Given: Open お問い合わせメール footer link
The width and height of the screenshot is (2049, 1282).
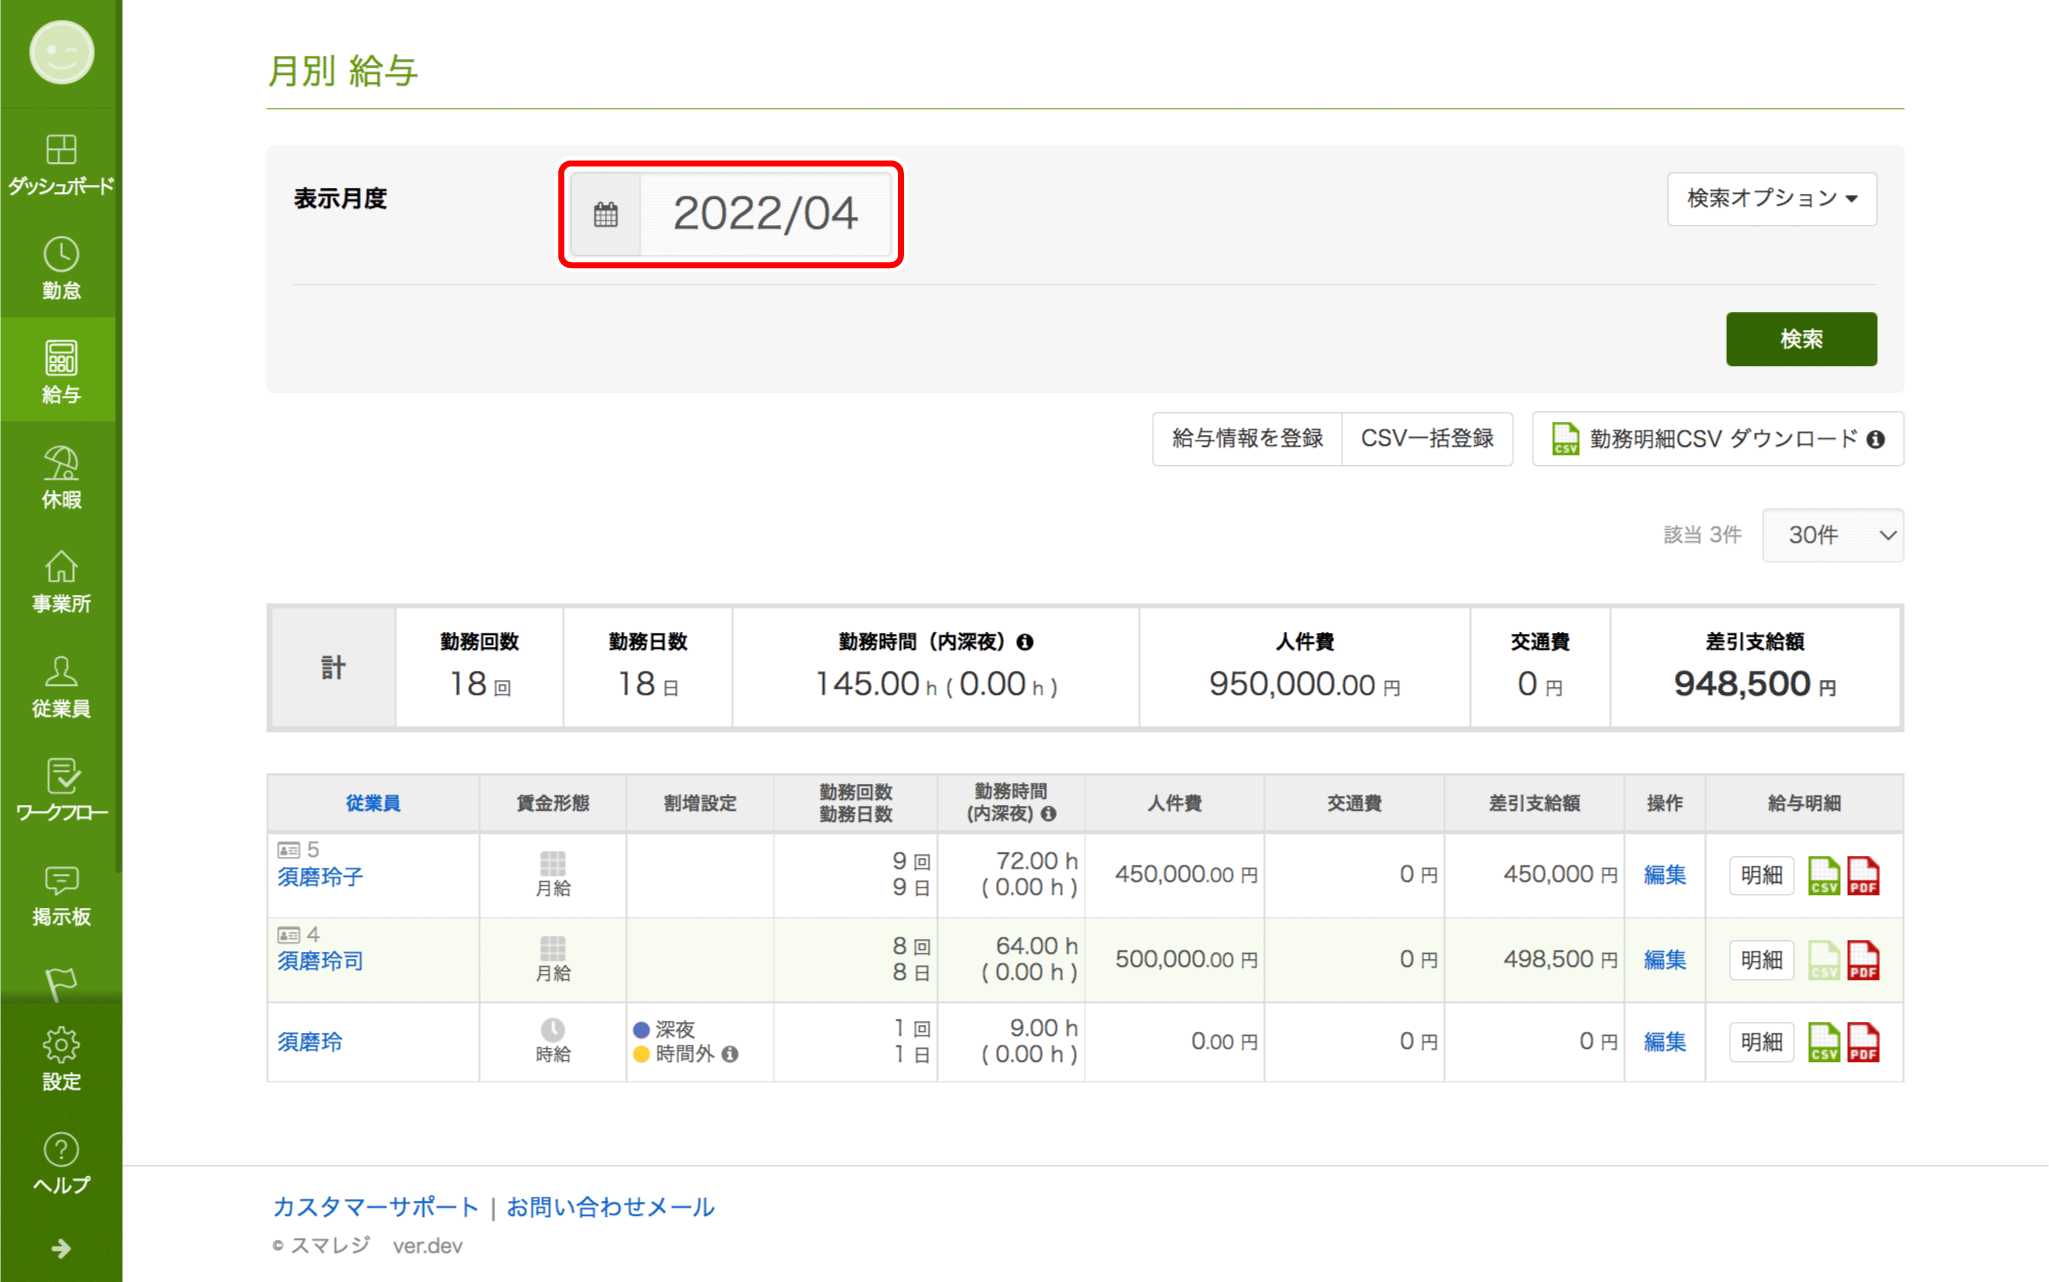Looking at the screenshot, I should pos(610,1207).
